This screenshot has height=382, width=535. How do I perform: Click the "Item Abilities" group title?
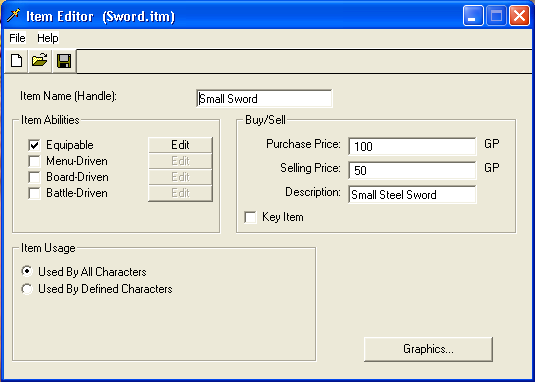point(50,120)
